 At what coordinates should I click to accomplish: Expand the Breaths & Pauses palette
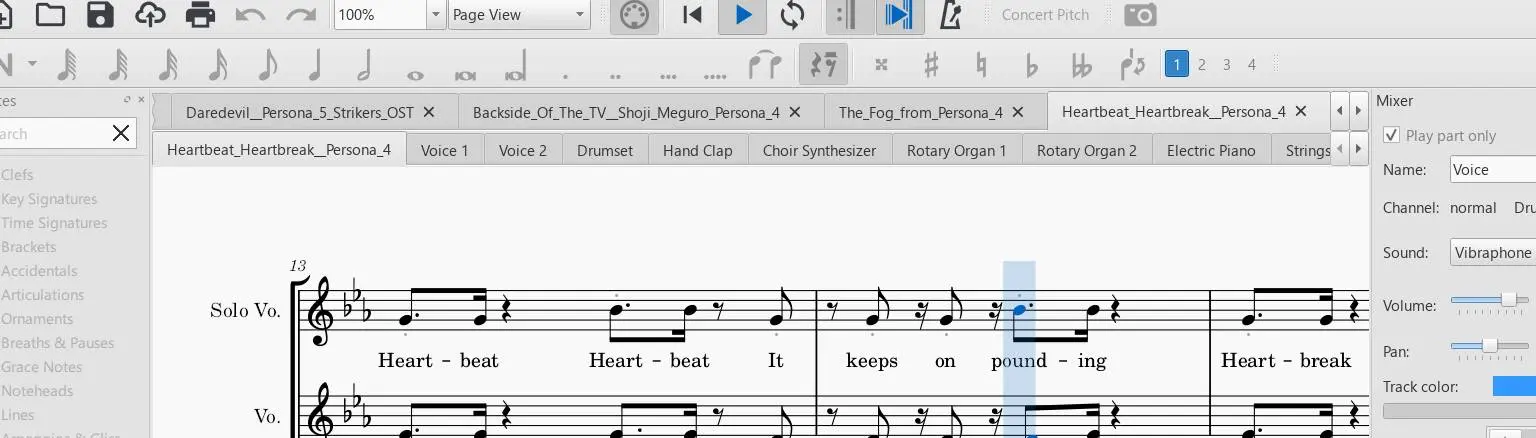tap(58, 343)
